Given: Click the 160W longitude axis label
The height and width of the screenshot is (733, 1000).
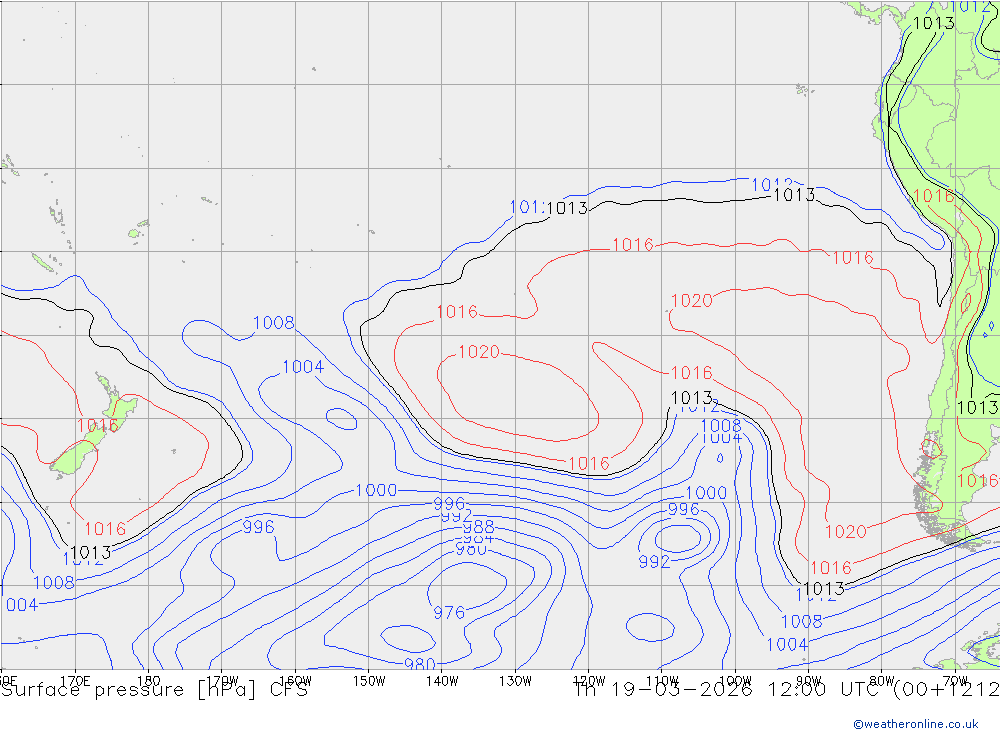Looking at the screenshot, I should click(295, 680).
